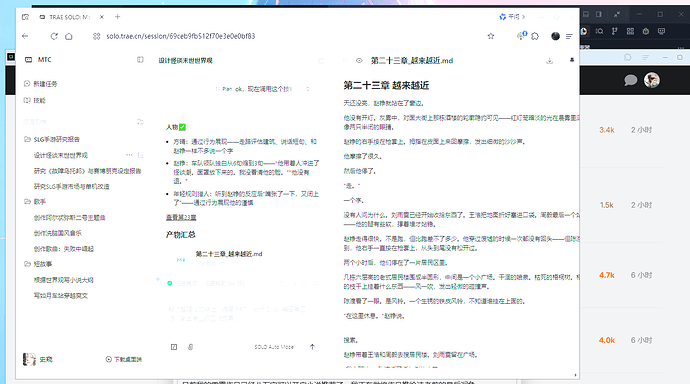Open the SOLO Auto Mode selector
Screen dimensions: 690x384
coord(274,347)
